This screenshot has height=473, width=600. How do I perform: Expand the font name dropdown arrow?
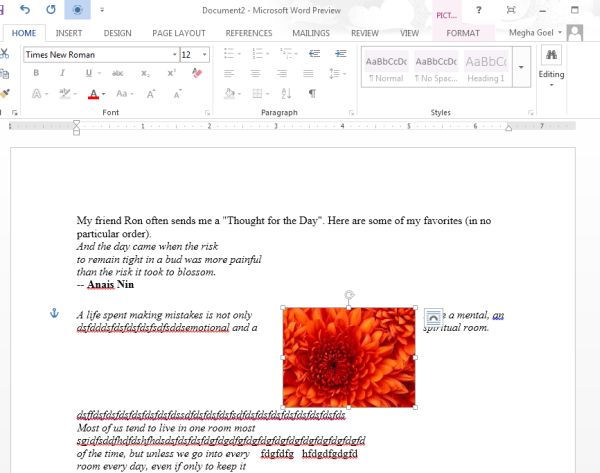[175, 55]
